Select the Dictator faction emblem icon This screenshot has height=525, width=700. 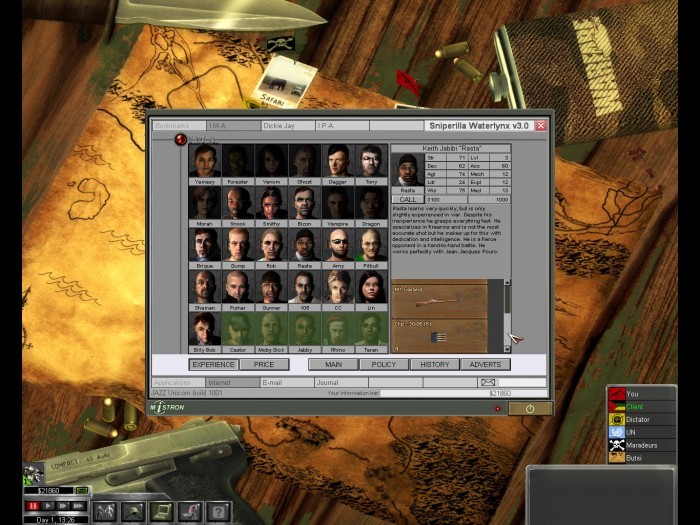click(617, 420)
